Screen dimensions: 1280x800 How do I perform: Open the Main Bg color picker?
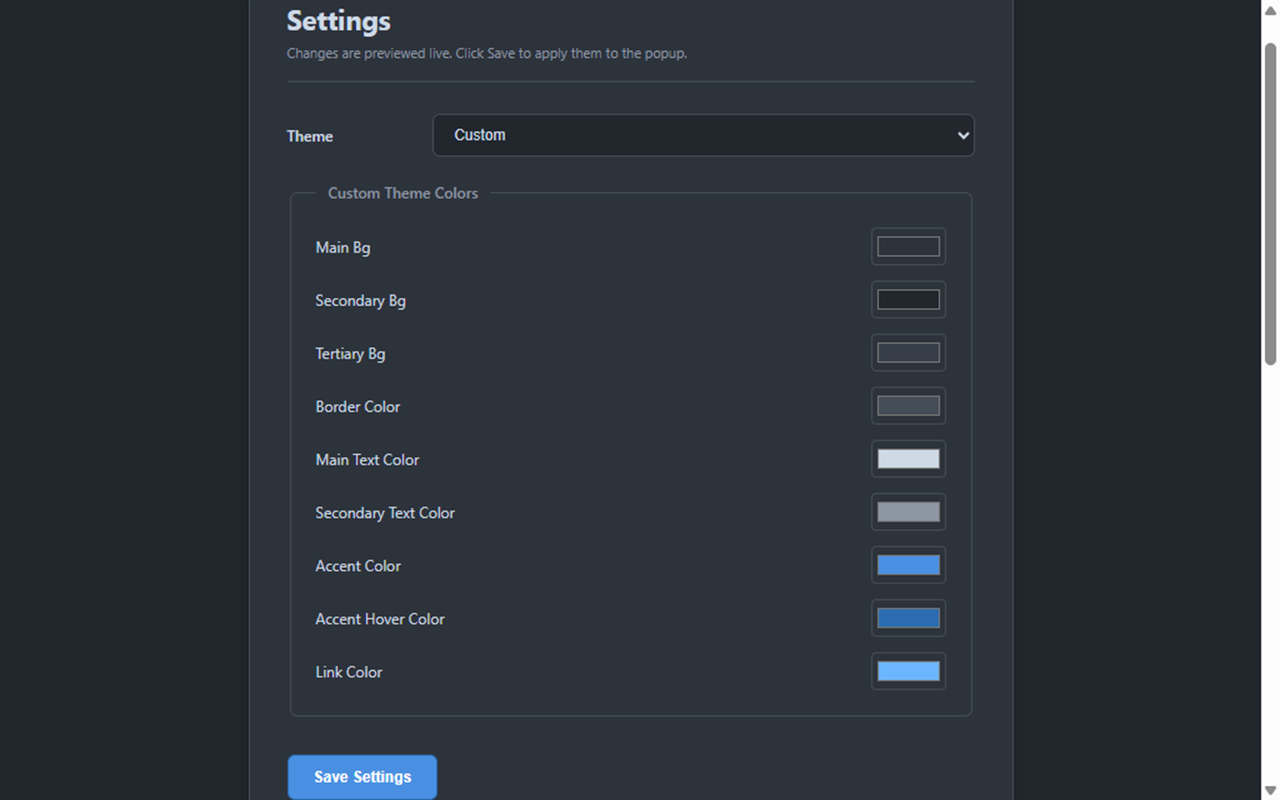click(x=908, y=246)
